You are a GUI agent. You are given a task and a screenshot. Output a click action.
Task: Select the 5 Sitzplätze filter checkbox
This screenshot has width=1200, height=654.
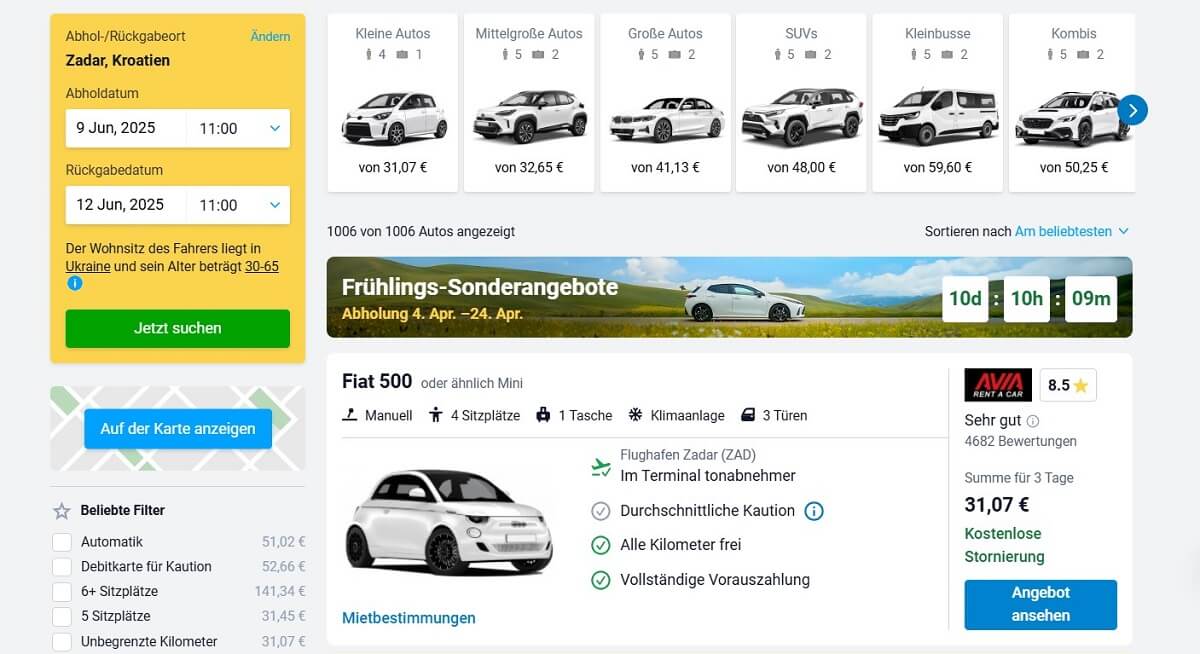pos(62,617)
